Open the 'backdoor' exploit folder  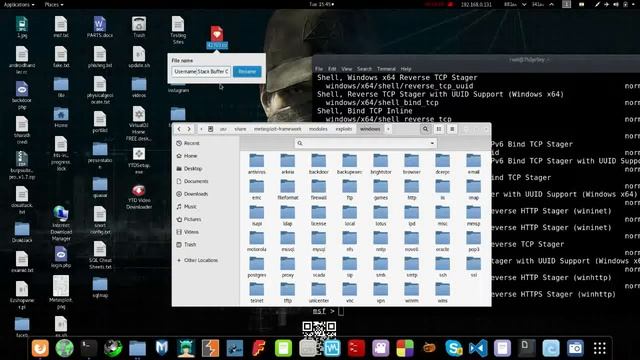pos(318,164)
